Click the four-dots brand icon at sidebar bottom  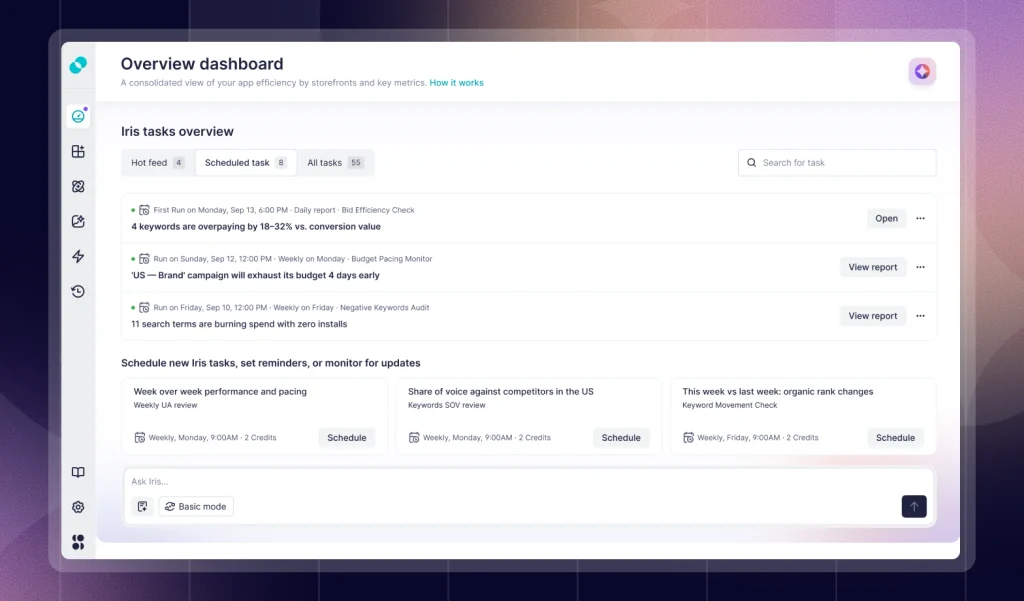pyautogui.click(x=78, y=542)
